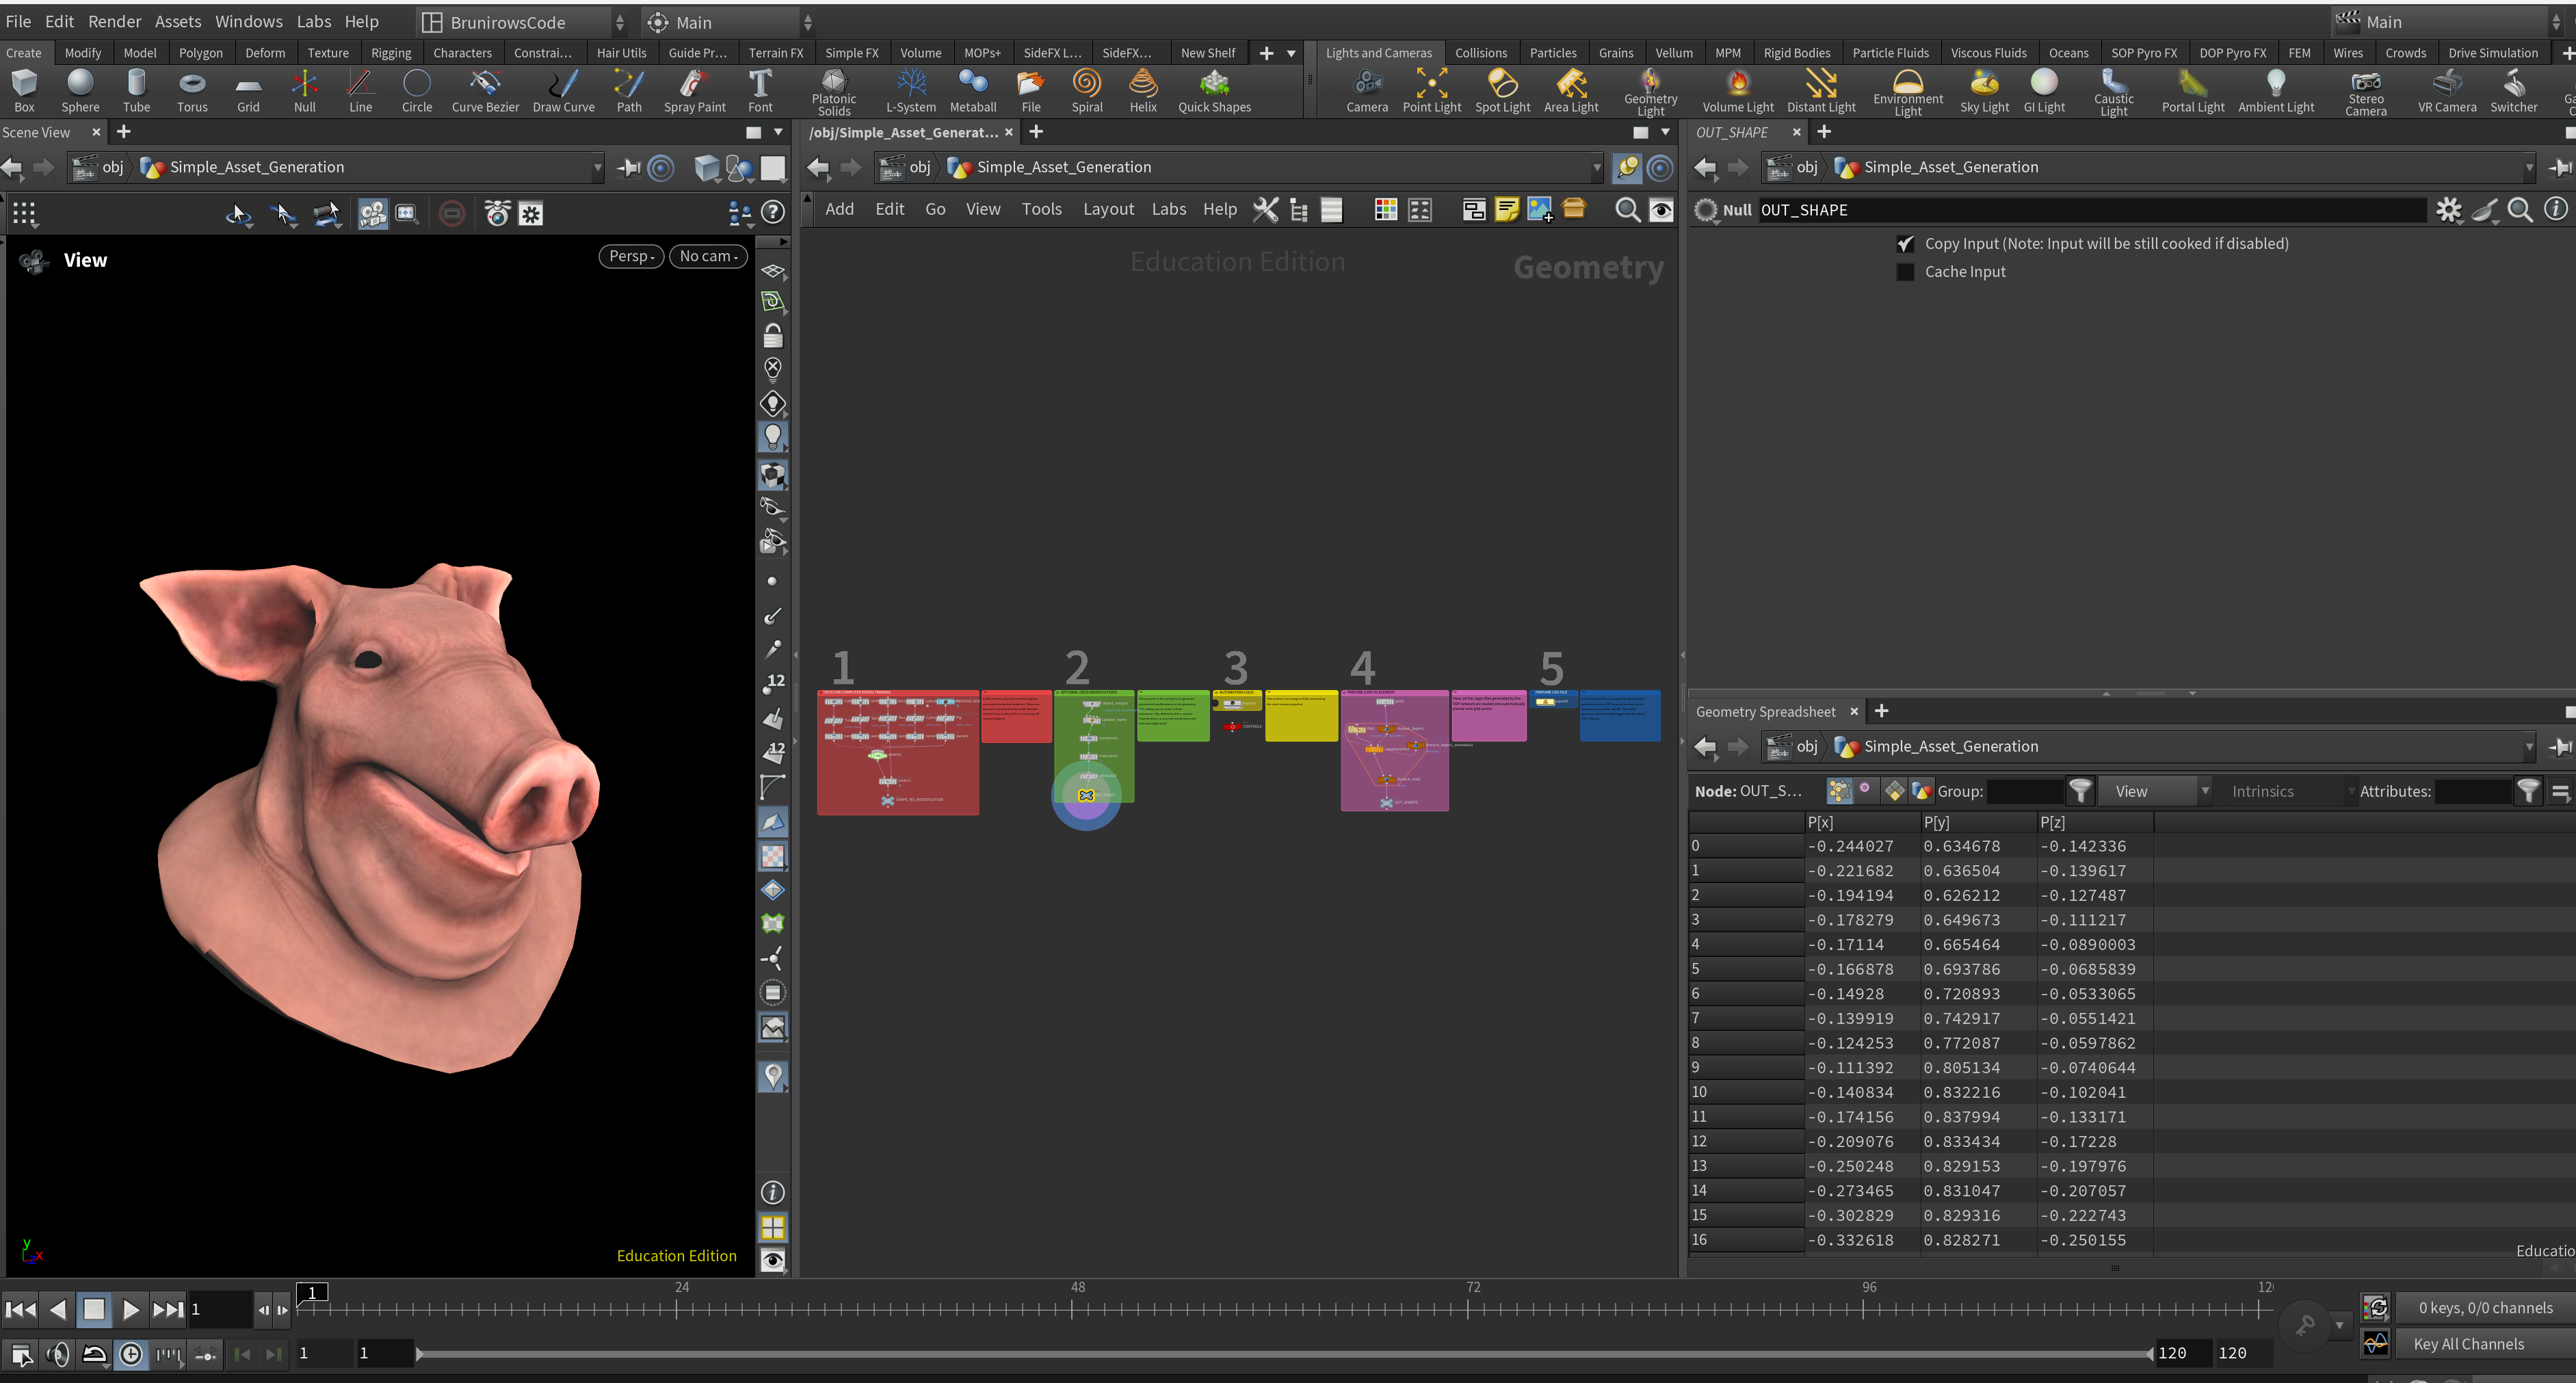Jump to the first frame
2576x1383 pixels.
[x=21, y=1309]
